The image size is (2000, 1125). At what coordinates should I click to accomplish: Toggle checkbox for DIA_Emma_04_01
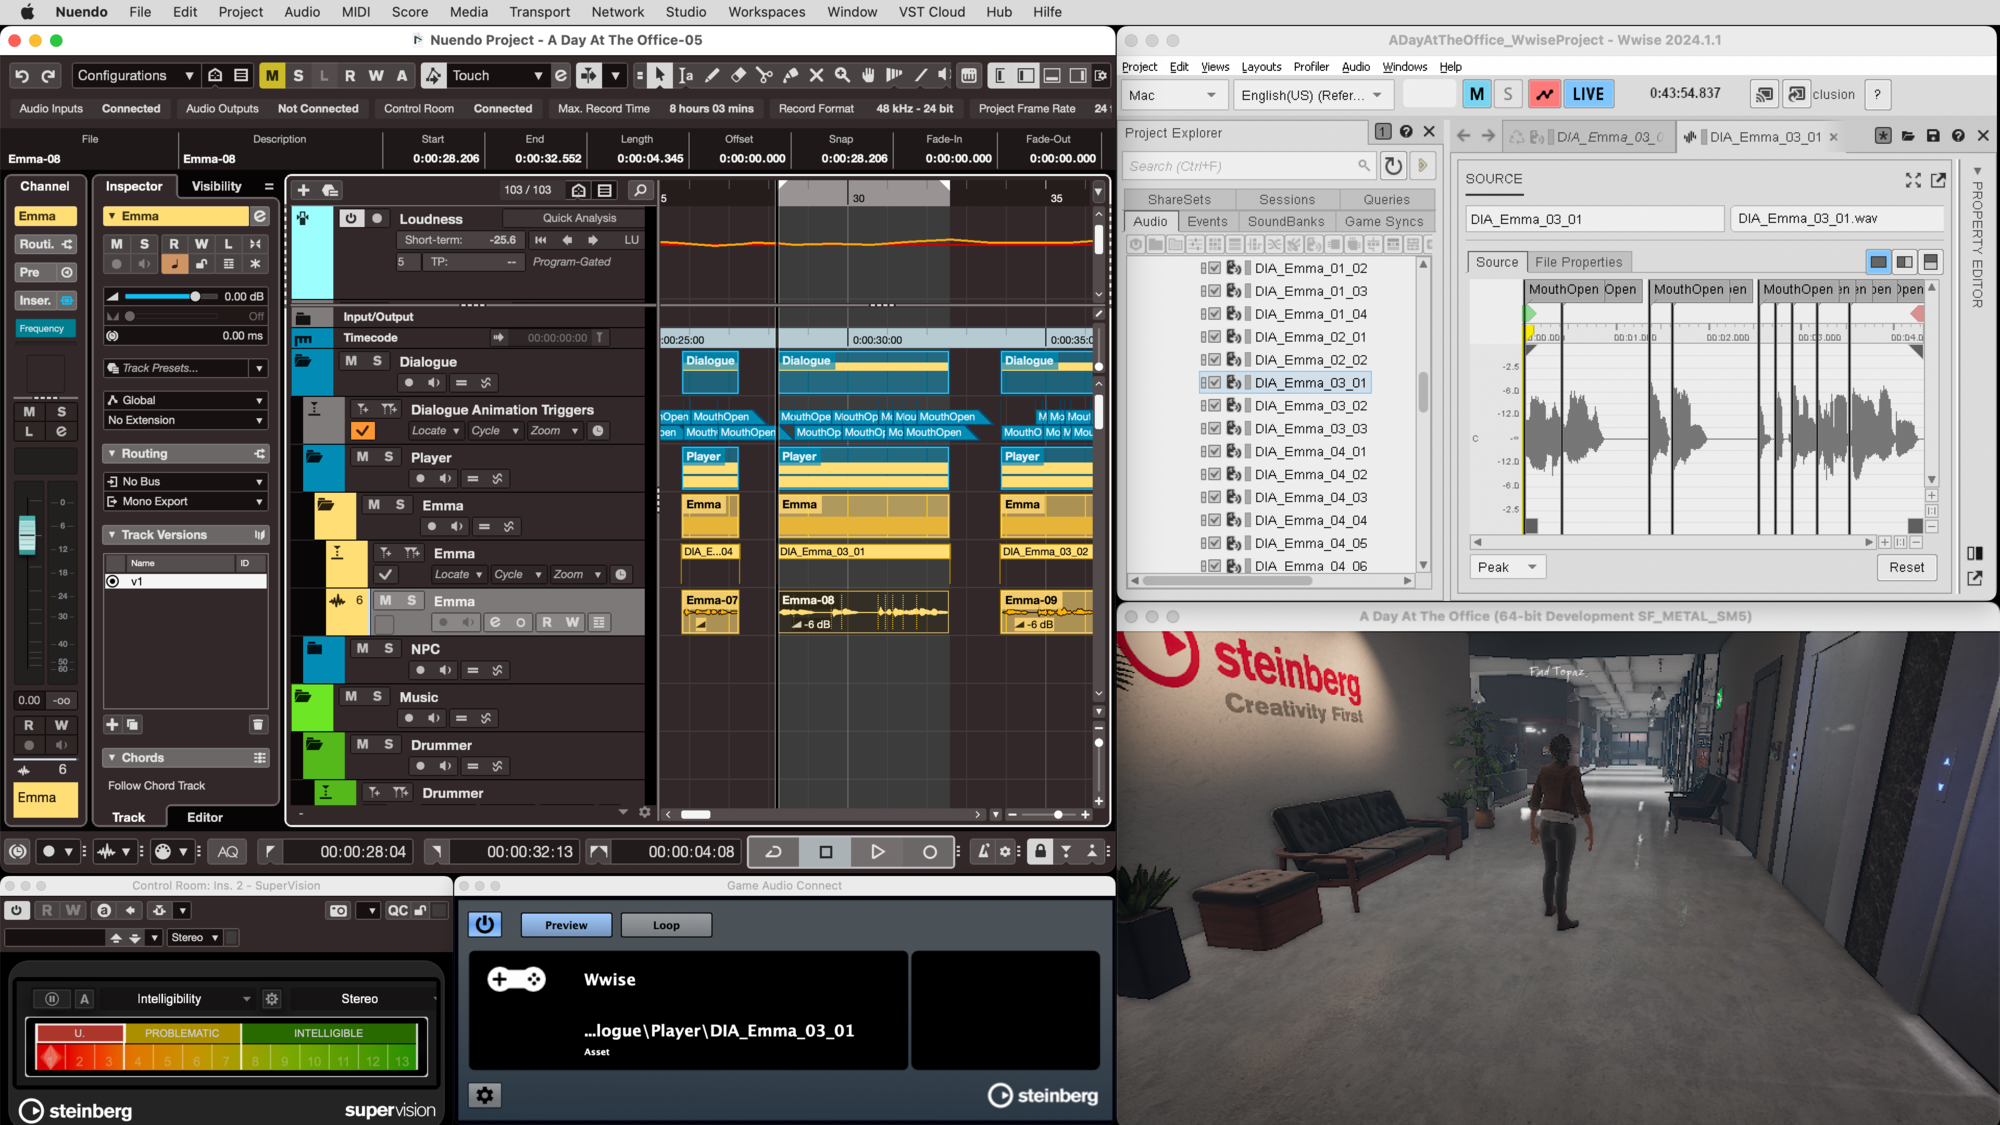[1214, 451]
